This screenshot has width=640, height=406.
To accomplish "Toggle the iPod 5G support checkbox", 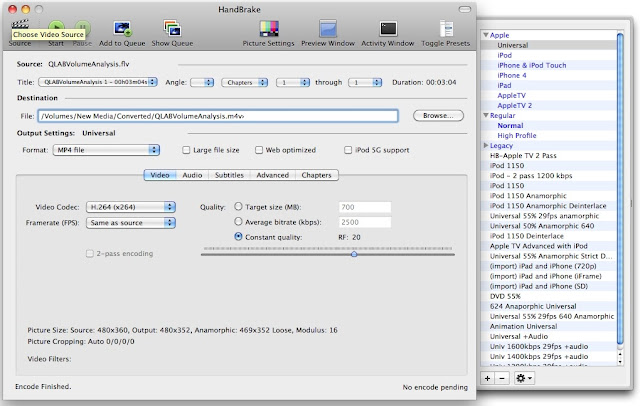I will click(x=348, y=150).
